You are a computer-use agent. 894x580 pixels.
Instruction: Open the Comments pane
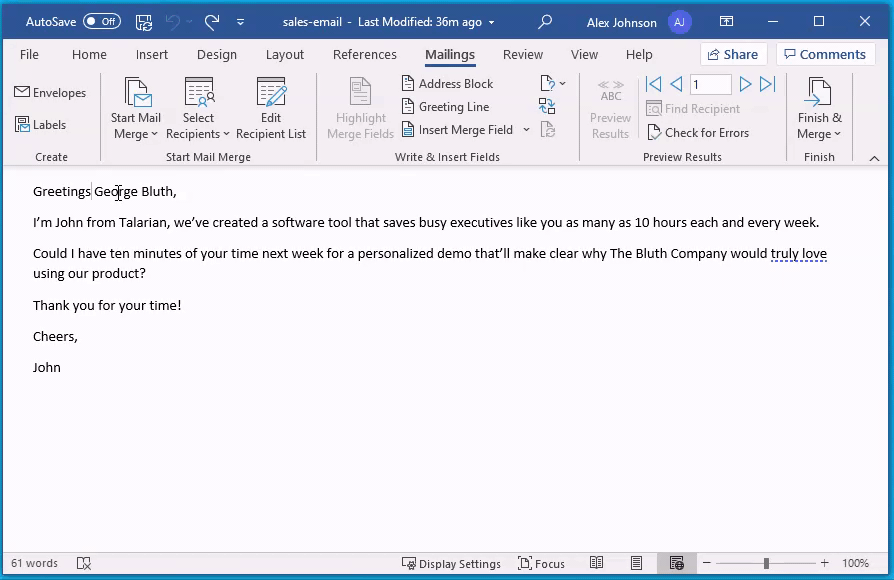826,54
